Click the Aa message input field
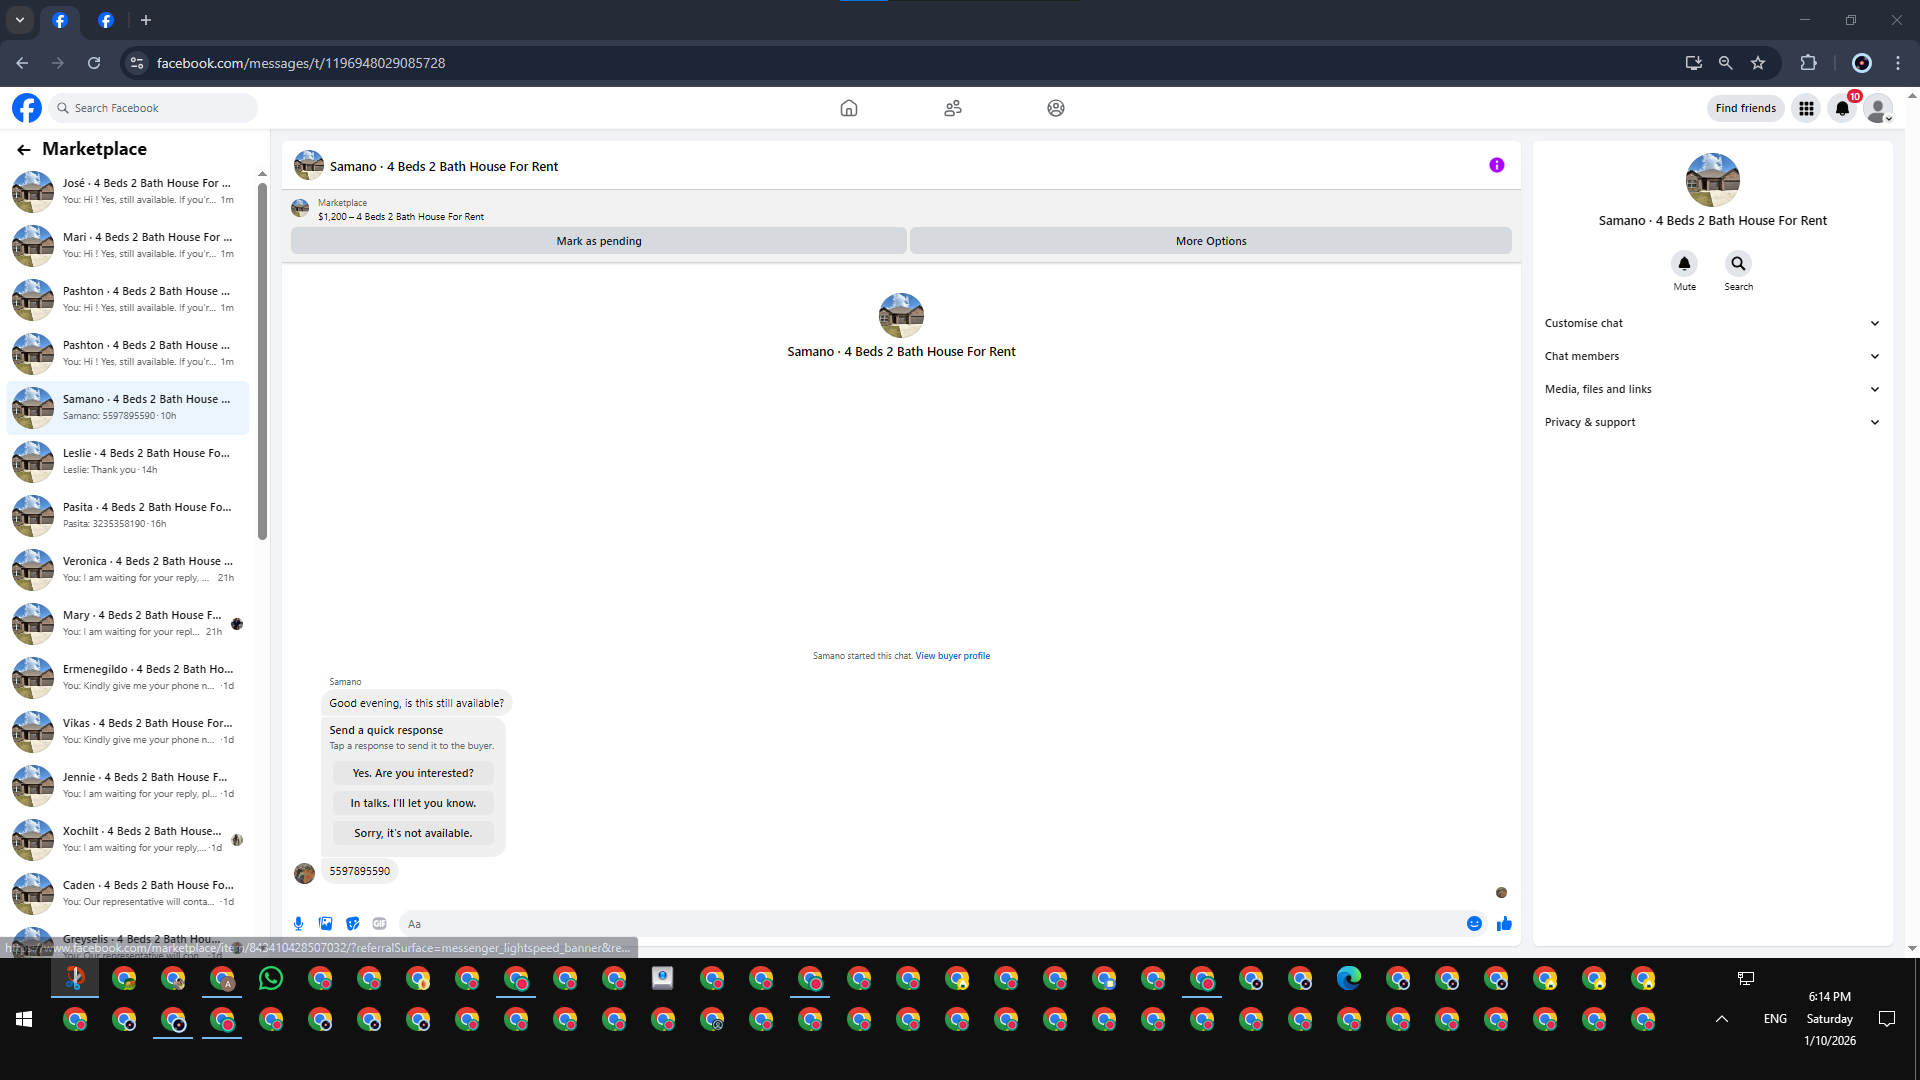1920x1080 pixels. coord(930,924)
